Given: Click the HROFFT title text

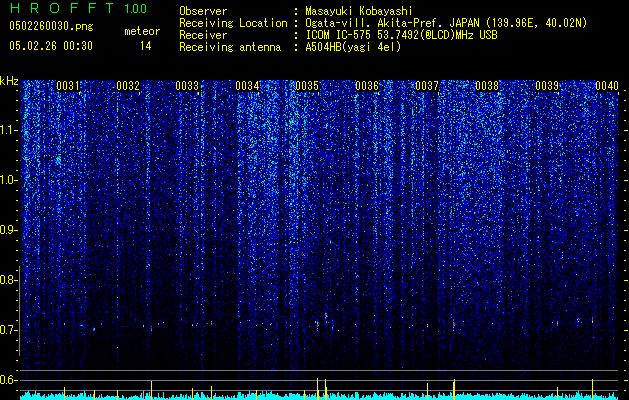Looking at the screenshot, I should click(x=63, y=8).
